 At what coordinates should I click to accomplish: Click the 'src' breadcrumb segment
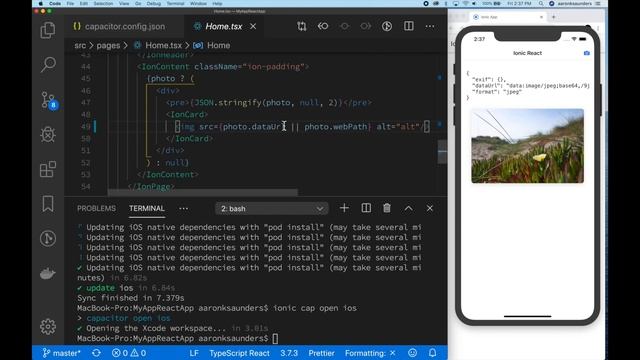80,45
